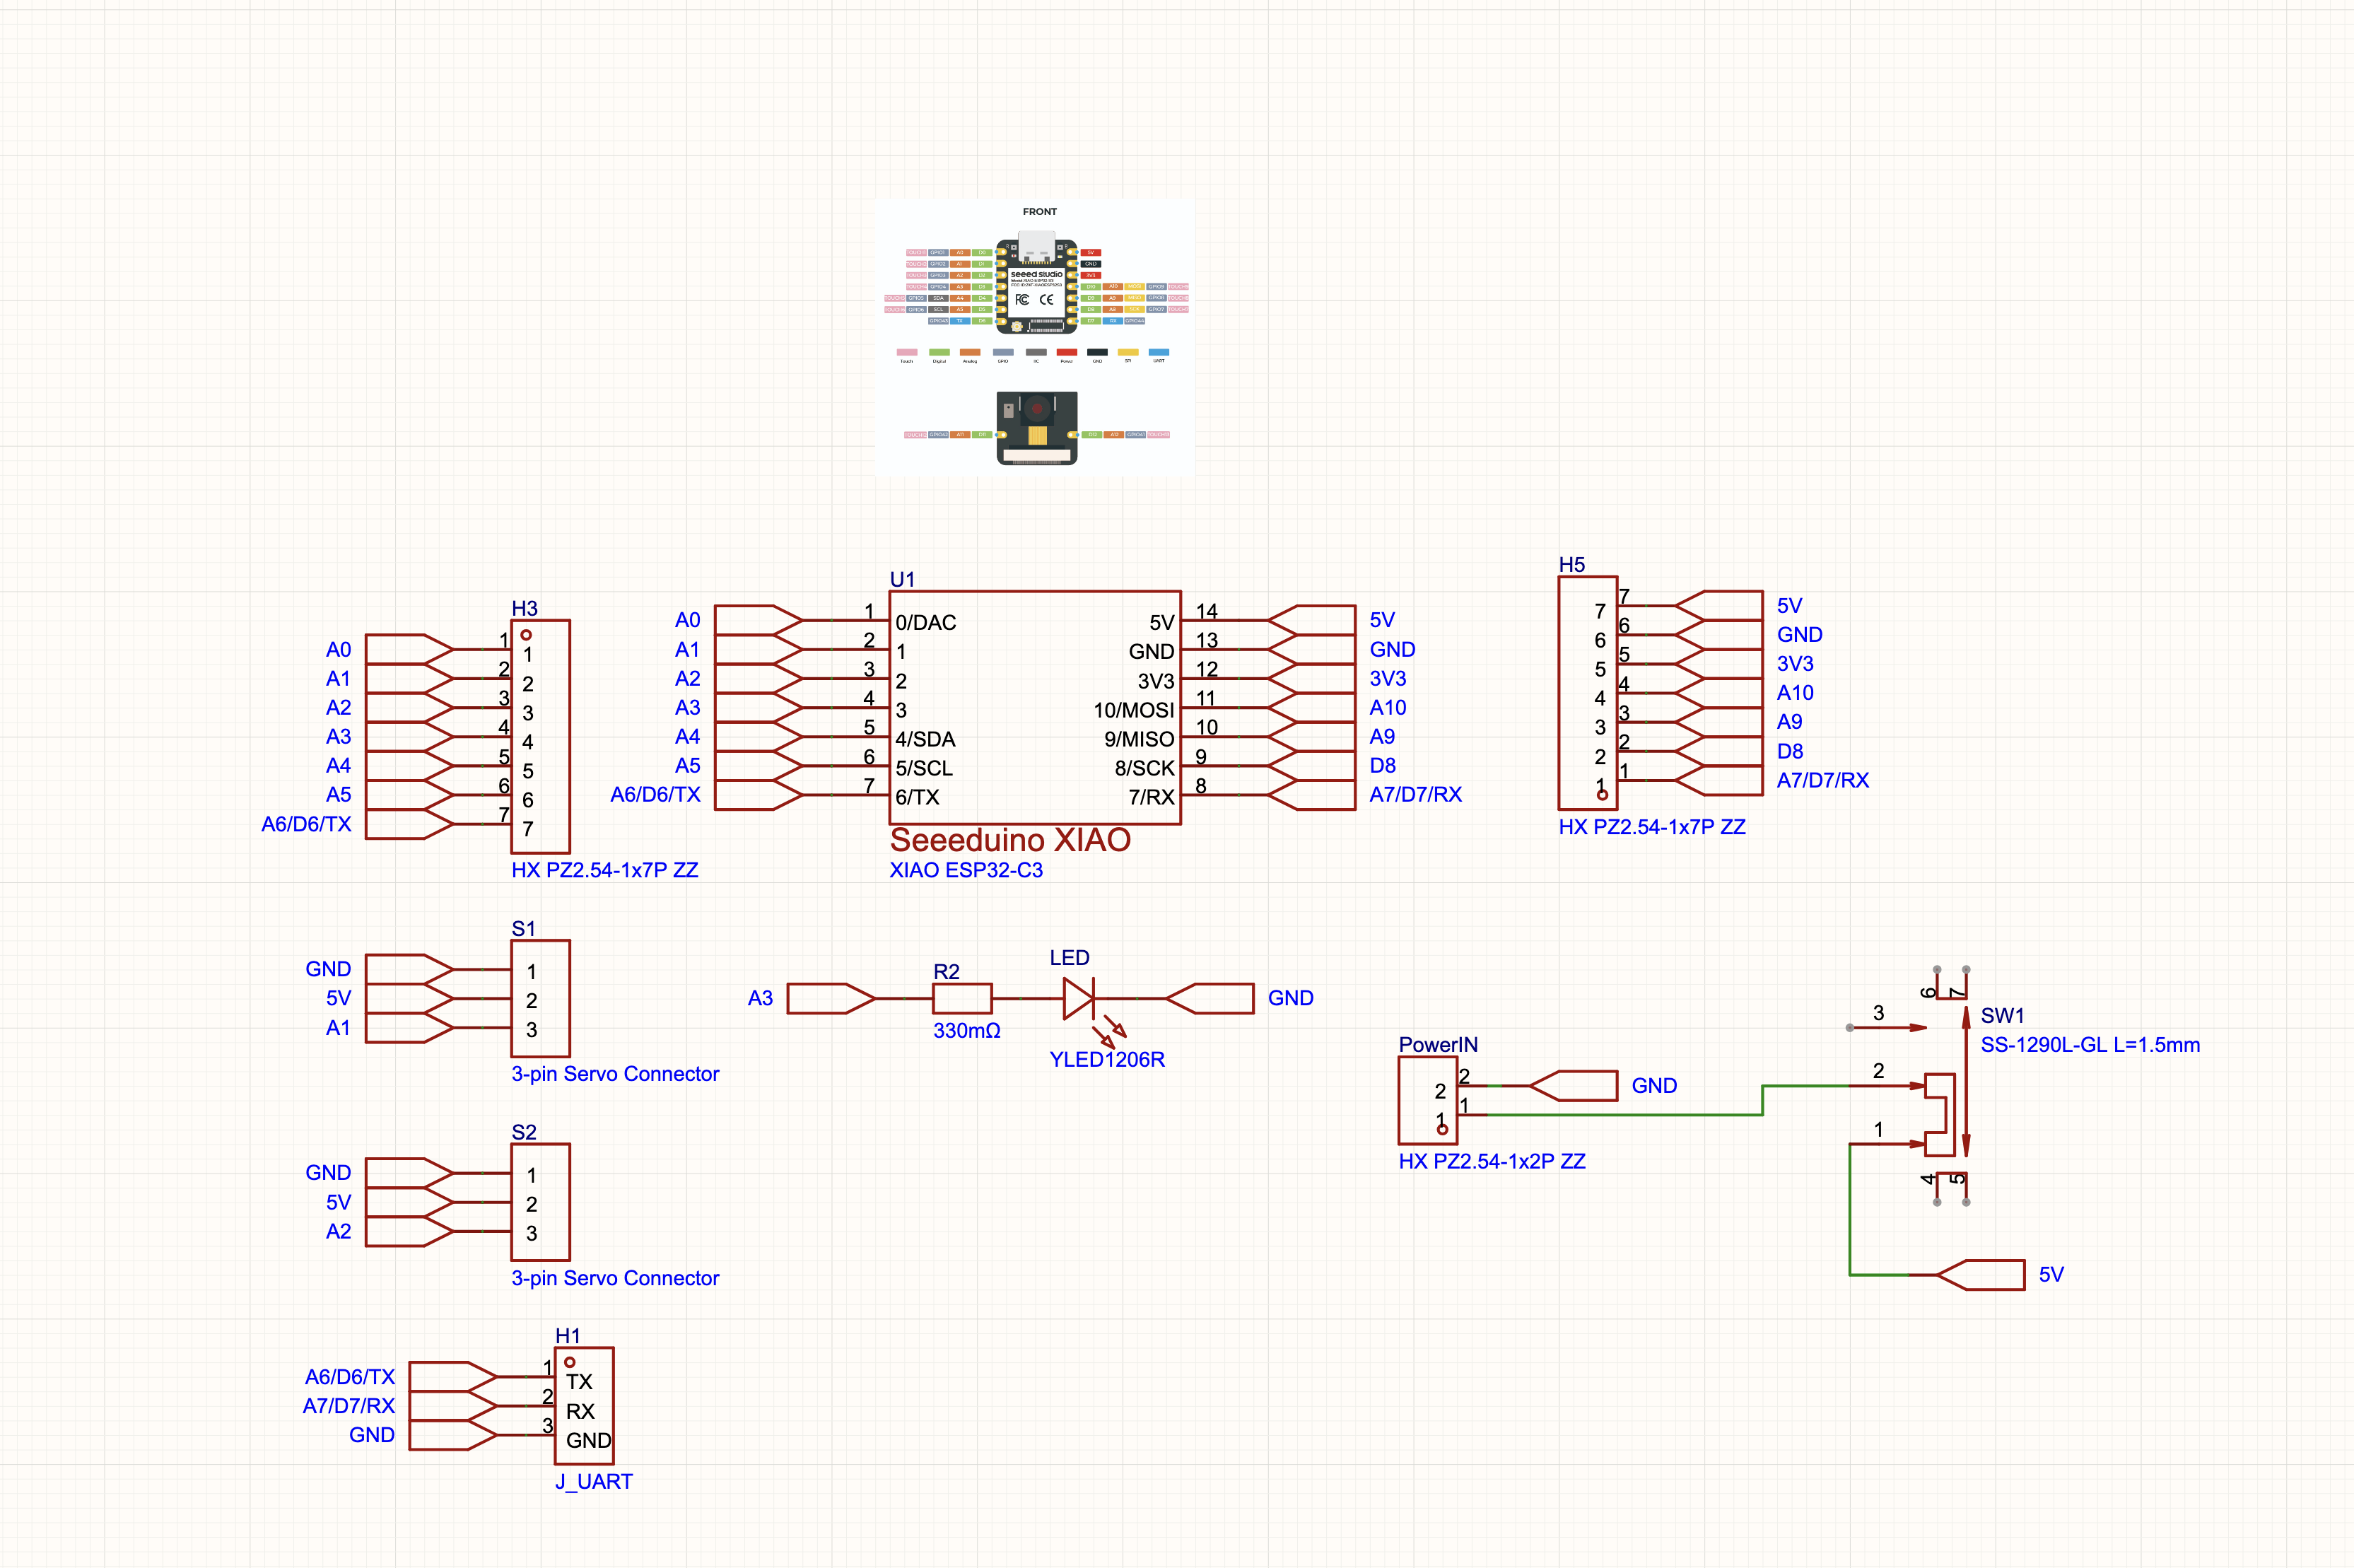This screenshot has height=1568, width=2354.
Task: Click the 8/SCK pin name on U1
Action: [1145, 768]
